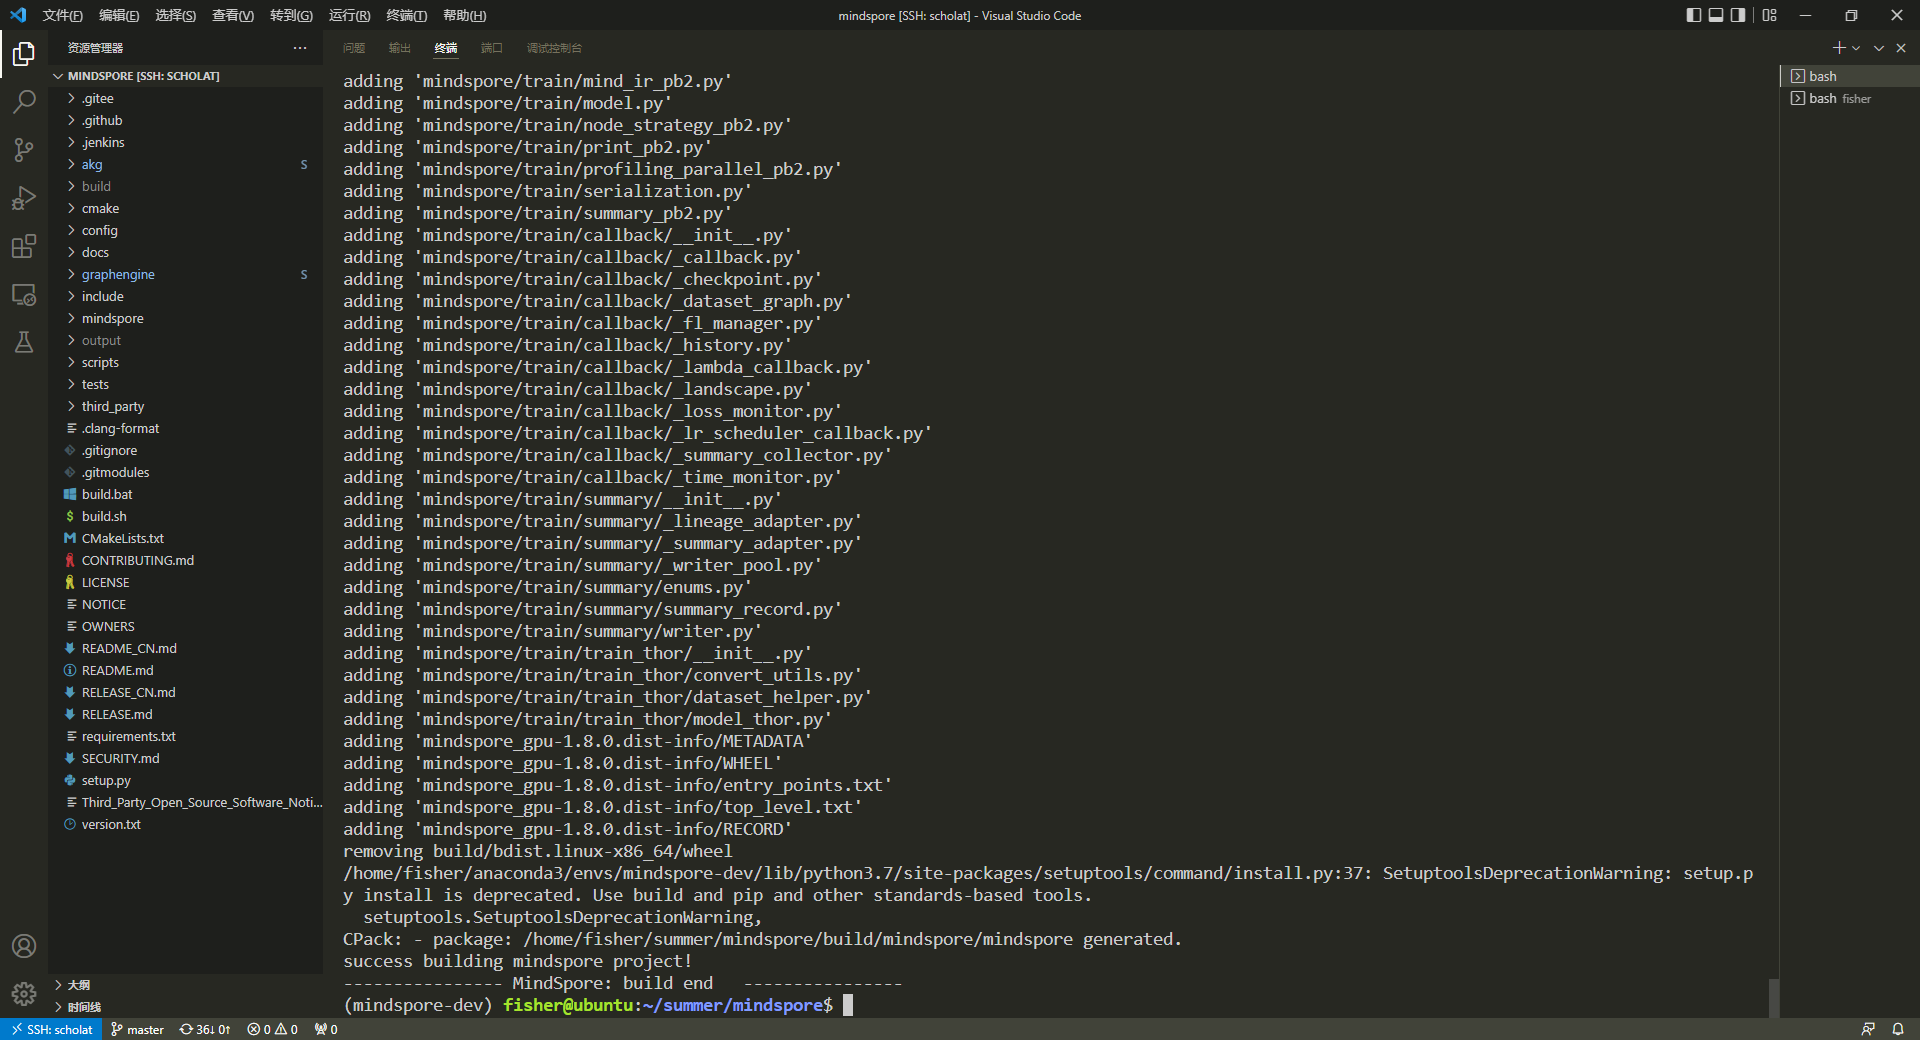Open Remote Explorer icon in activity bar
The height and width of the screenshot is (1040, 1920).
[24, 294]
